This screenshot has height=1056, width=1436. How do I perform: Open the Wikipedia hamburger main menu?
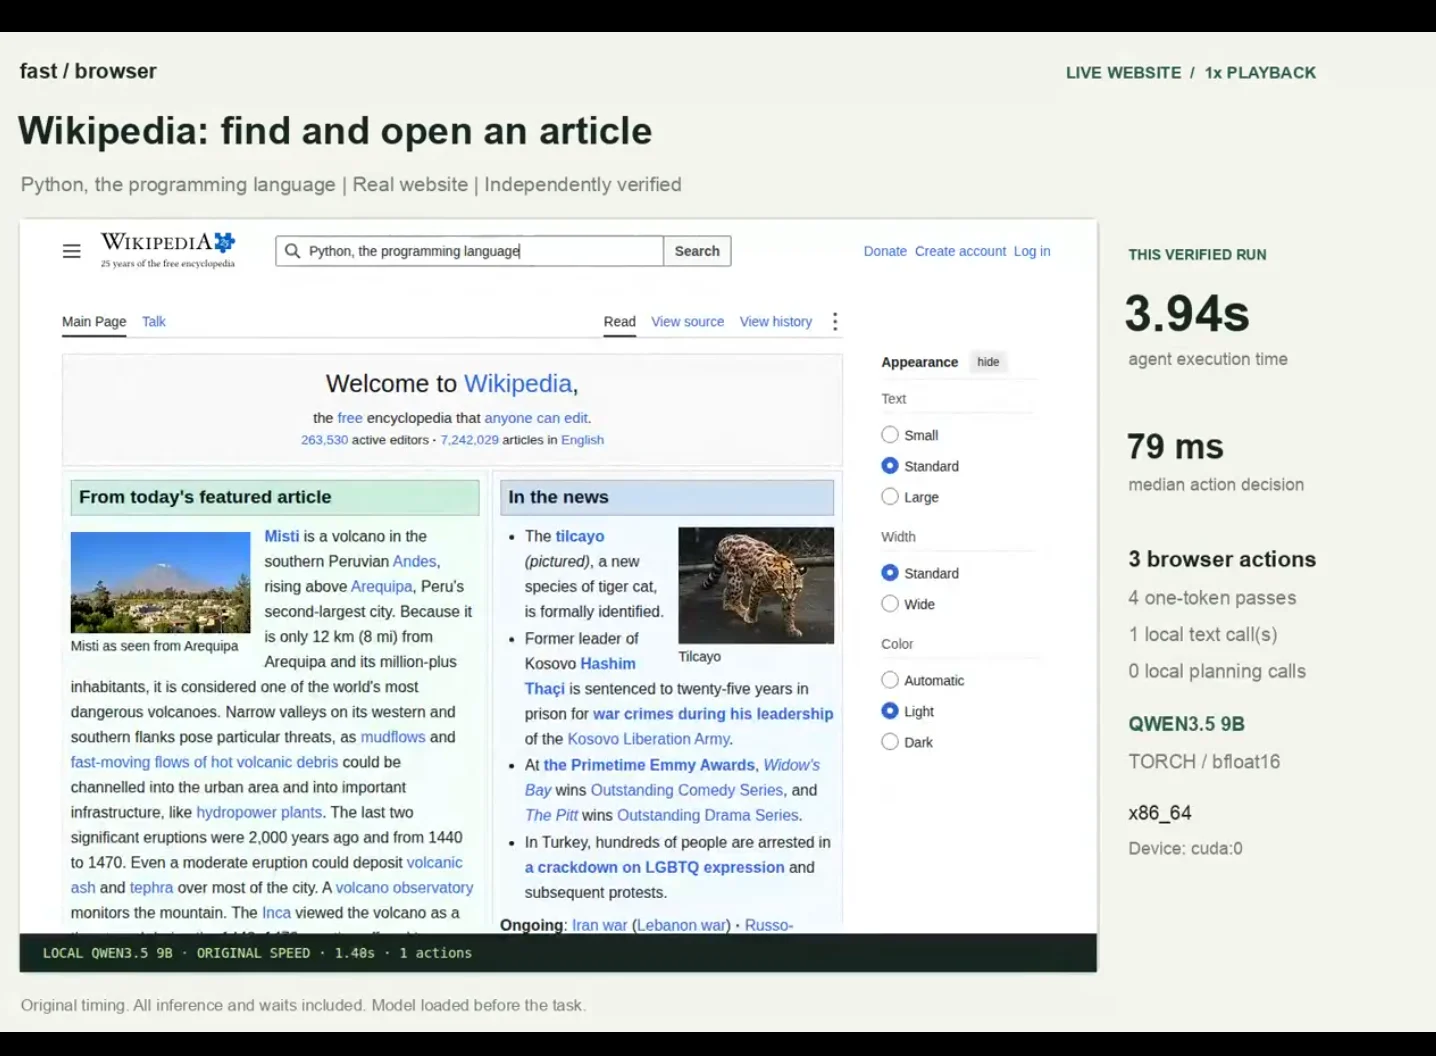tap(72, 251)
